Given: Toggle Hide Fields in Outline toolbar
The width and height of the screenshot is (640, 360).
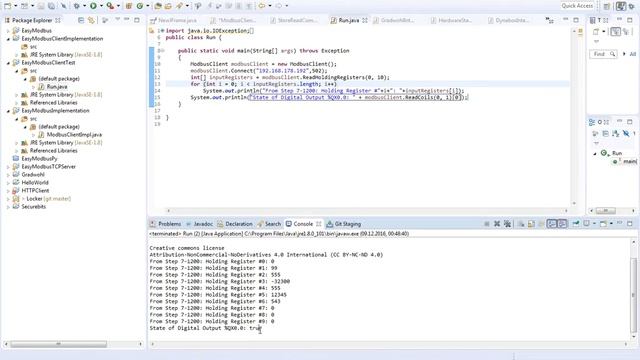Looking at the screenshot, I should (626, 133).
